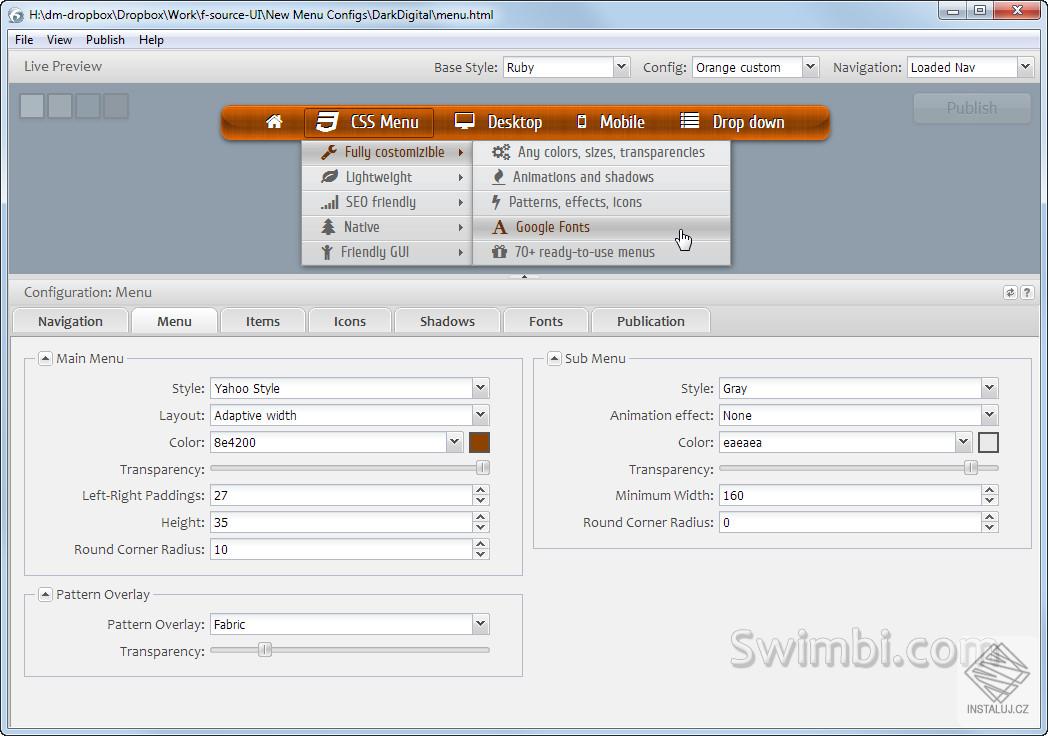The image size is (1048, 736).
Task: Click the letter A icon beside Google Fonts
Action: tap(499, 227)
